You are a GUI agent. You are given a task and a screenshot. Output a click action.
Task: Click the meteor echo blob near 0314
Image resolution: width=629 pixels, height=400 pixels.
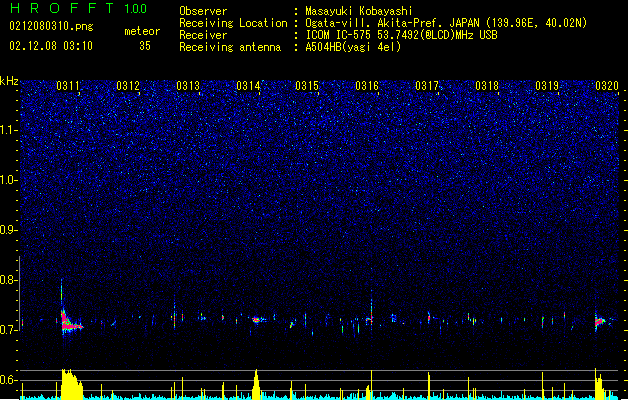tap(257, 320)
